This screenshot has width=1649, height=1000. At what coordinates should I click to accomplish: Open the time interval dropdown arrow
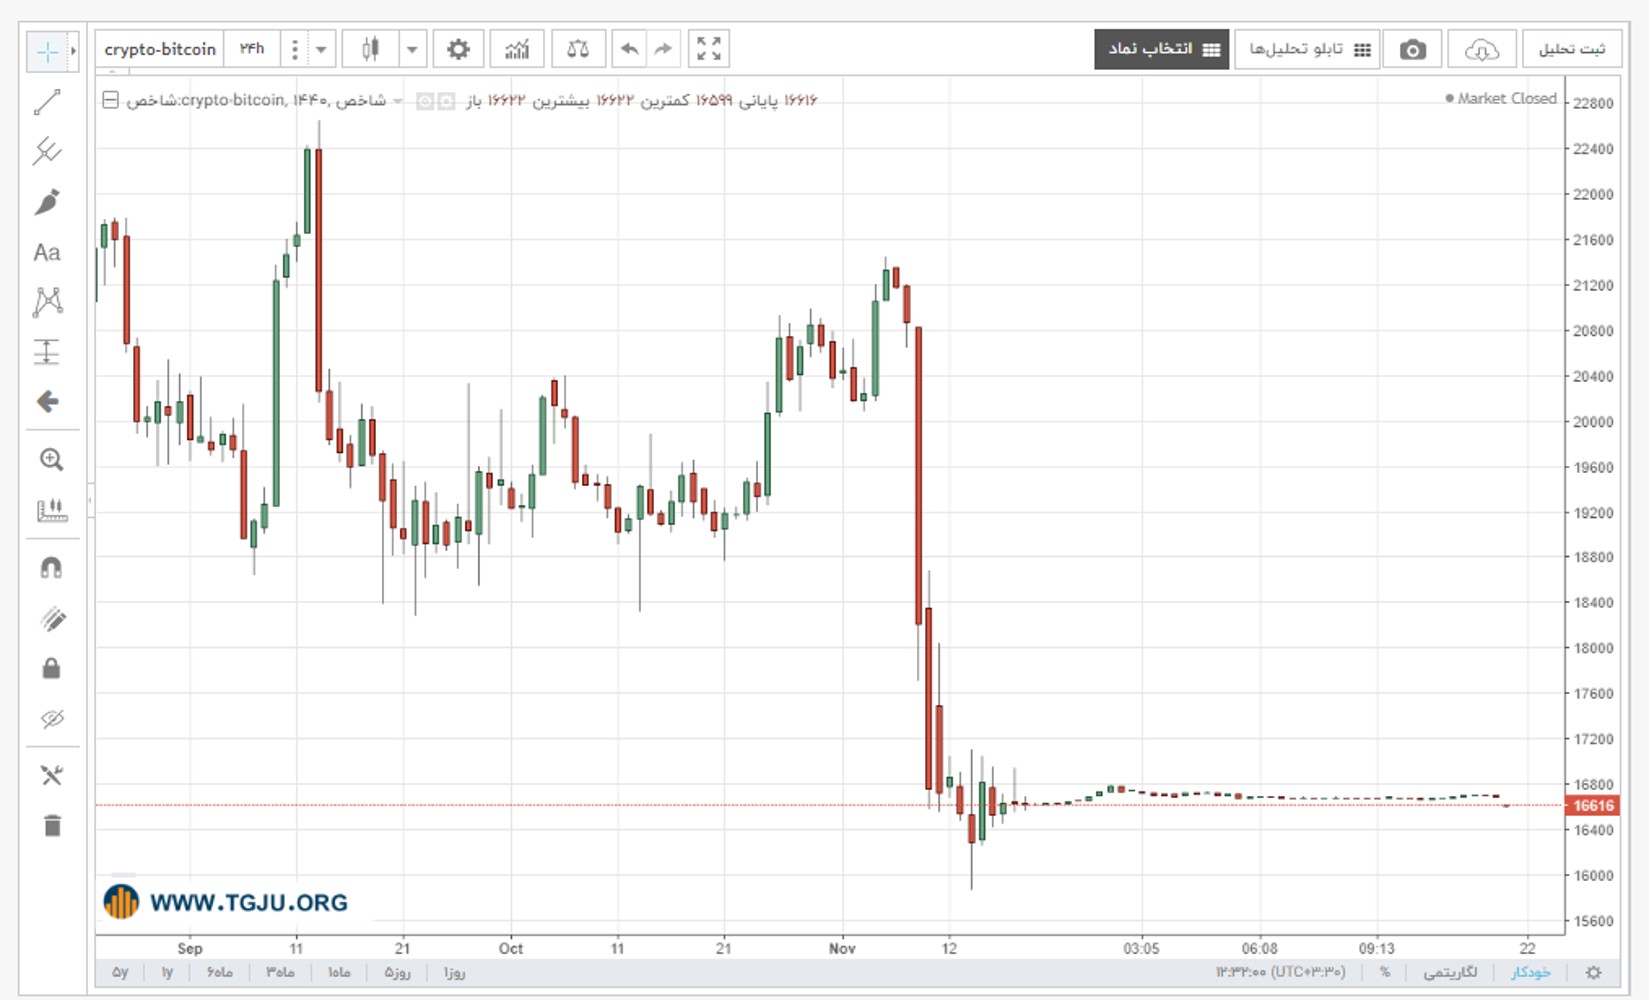click(321, 49)
